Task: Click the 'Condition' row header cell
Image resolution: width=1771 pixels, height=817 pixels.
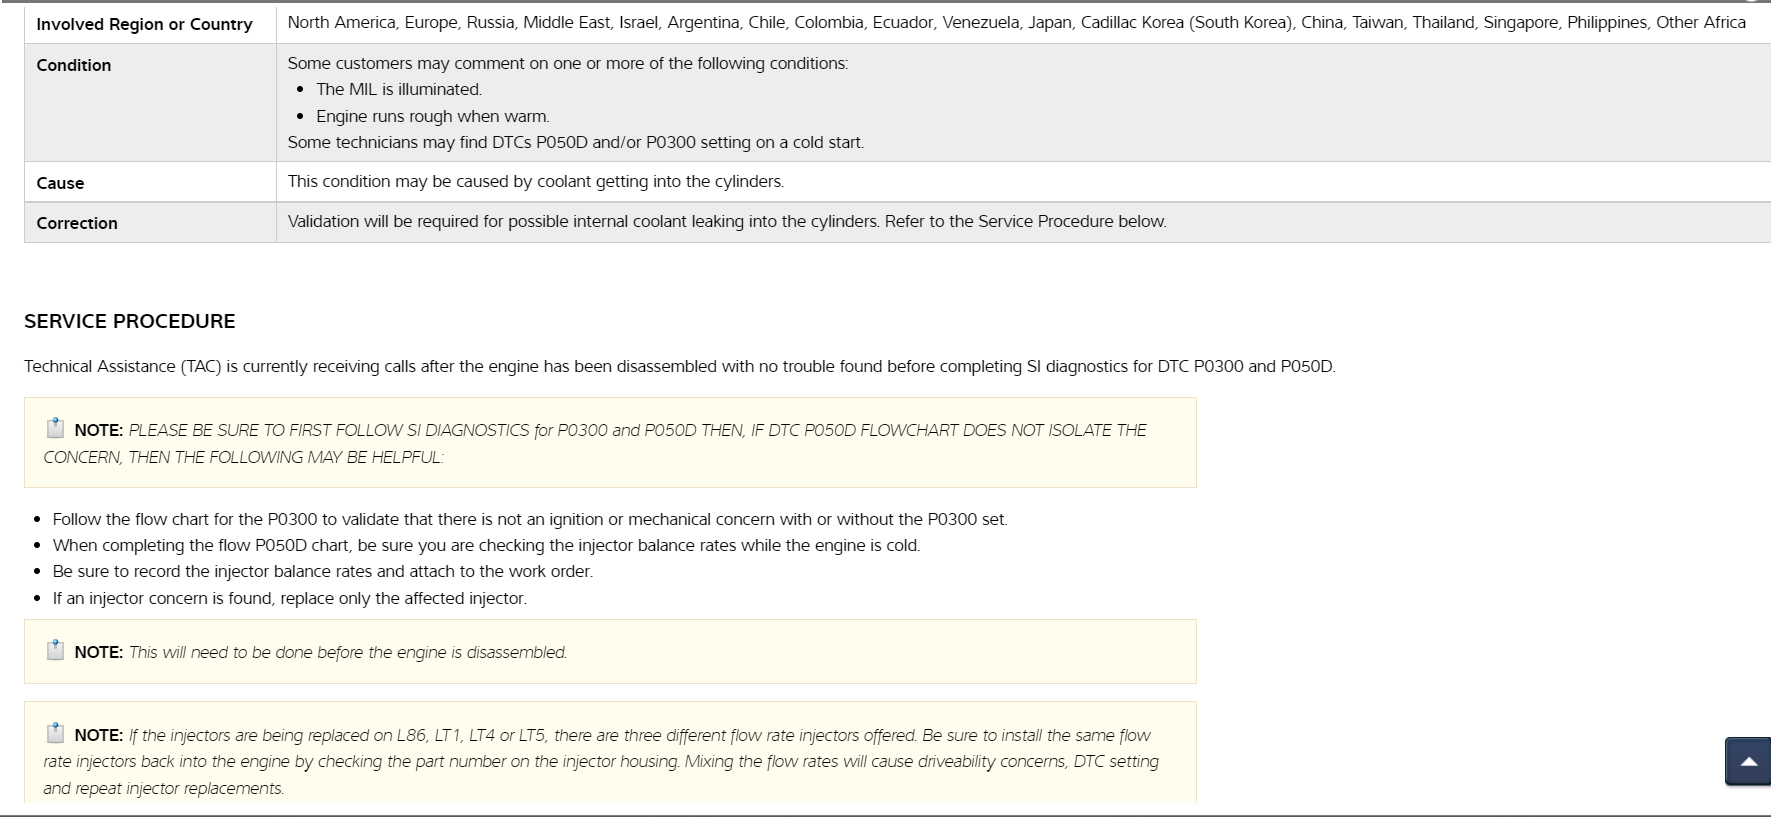Action: point(74,65)
